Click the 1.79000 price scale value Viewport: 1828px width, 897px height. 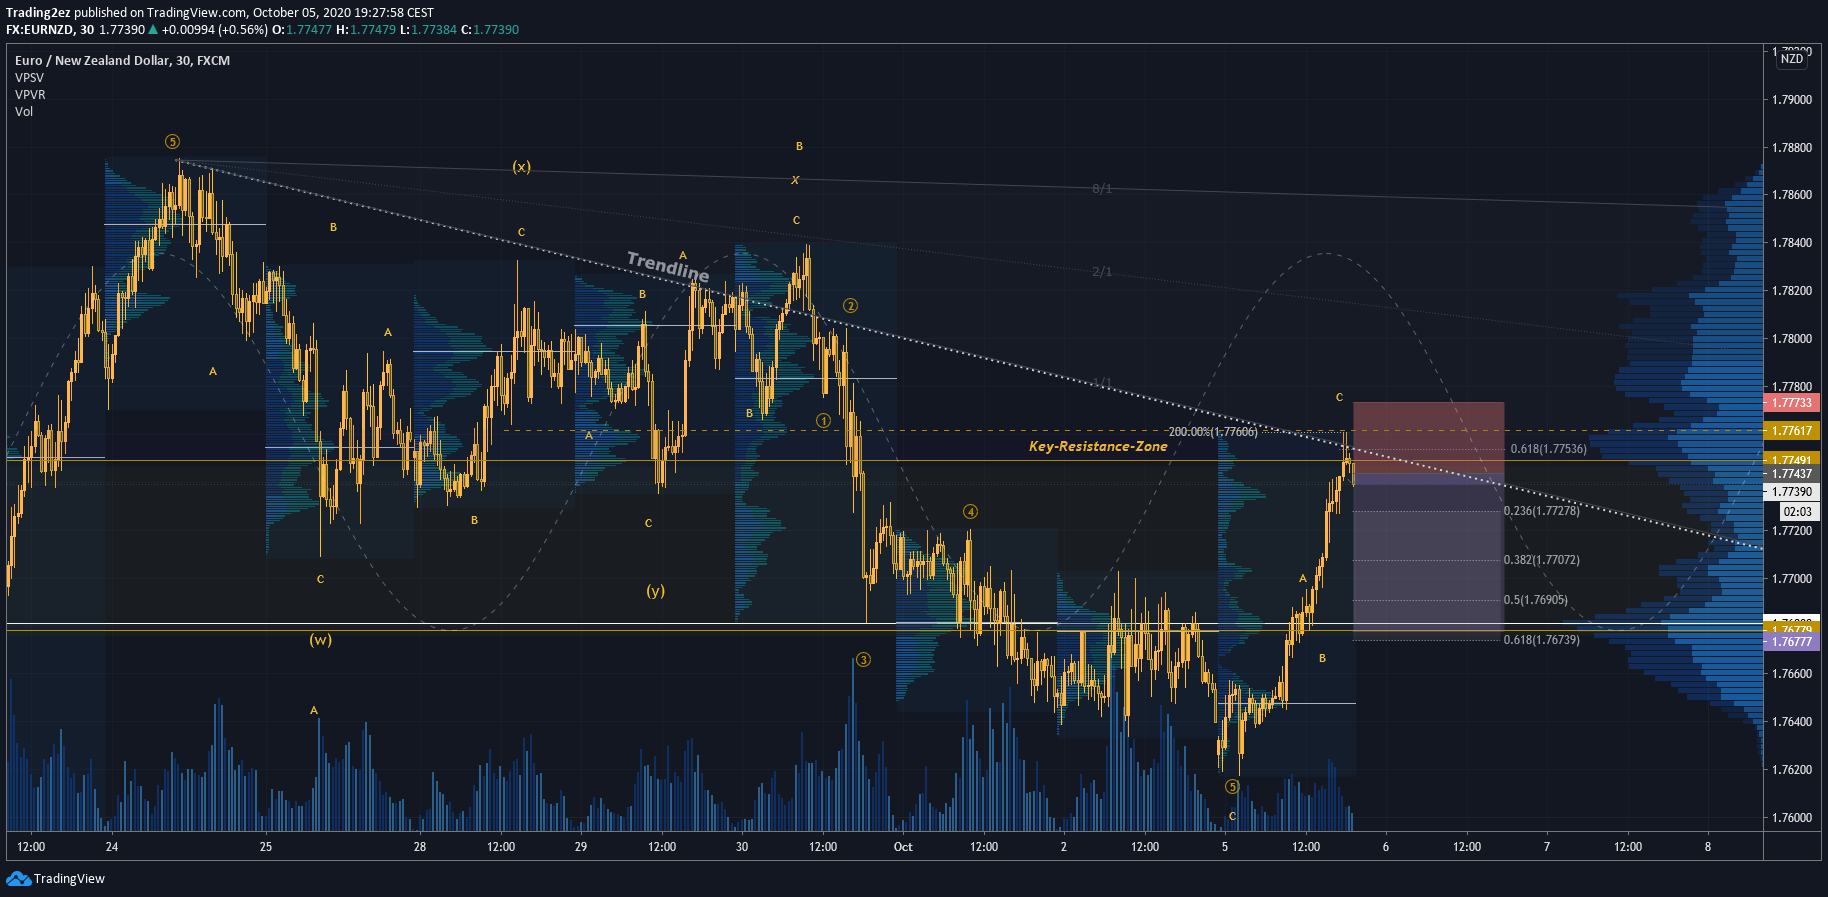tap(1792, 100)
